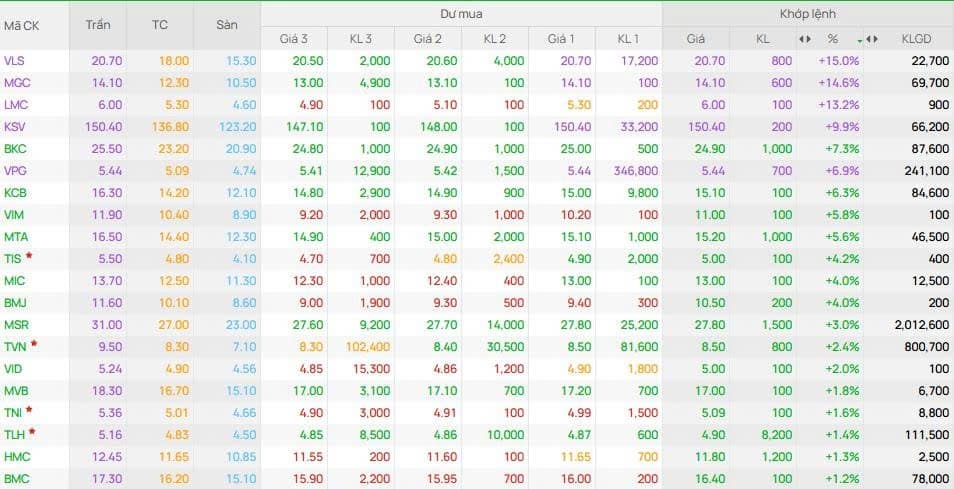
Task: Open the VLS stock symbol
Action: coord(15,61)
